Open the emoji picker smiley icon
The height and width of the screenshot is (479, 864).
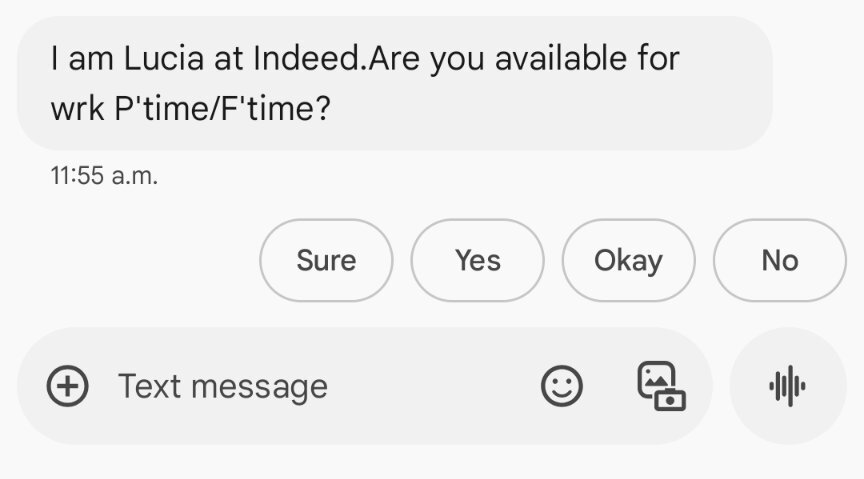pos(561,386)
